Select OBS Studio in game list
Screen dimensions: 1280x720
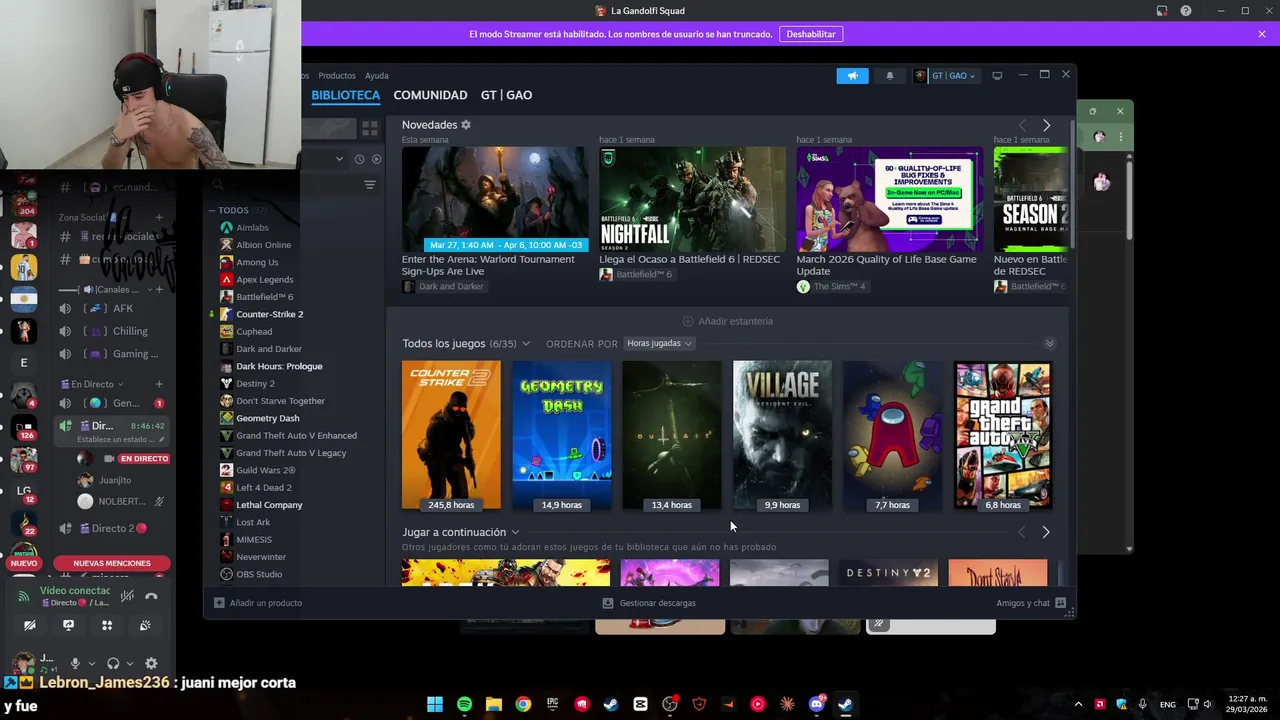[x=259, y=574]
